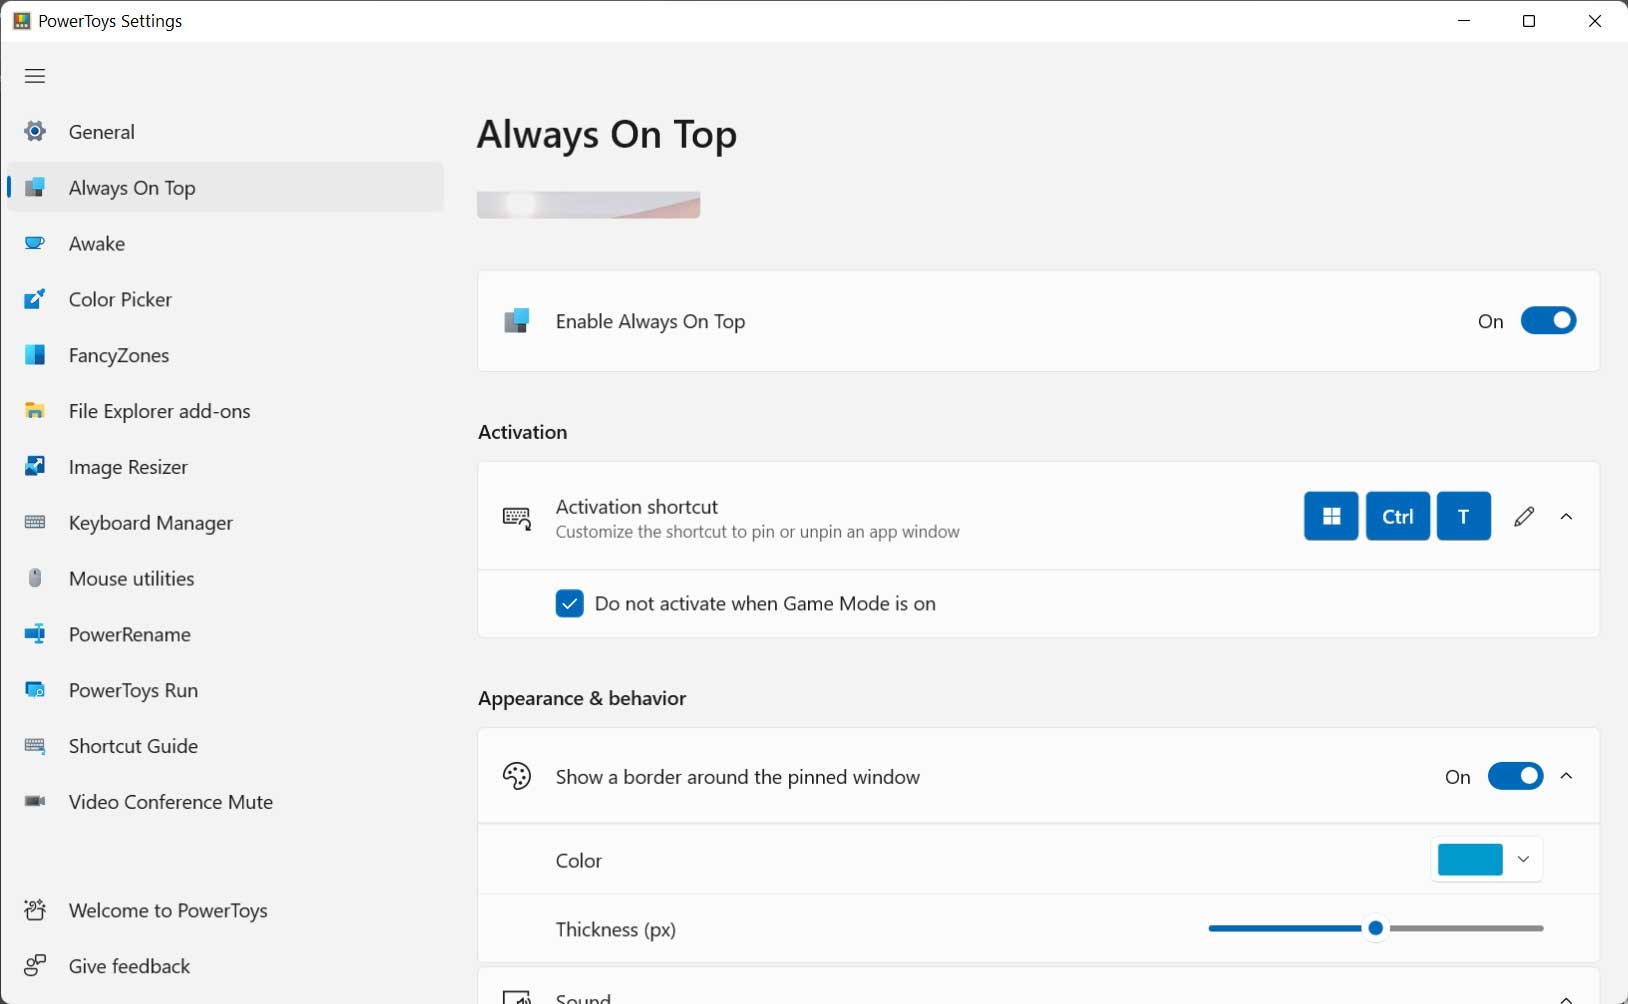The image size is (1628, 1004).
Task: Click the icon beside Enable Always On Top
Action: (x=516, y=321)
